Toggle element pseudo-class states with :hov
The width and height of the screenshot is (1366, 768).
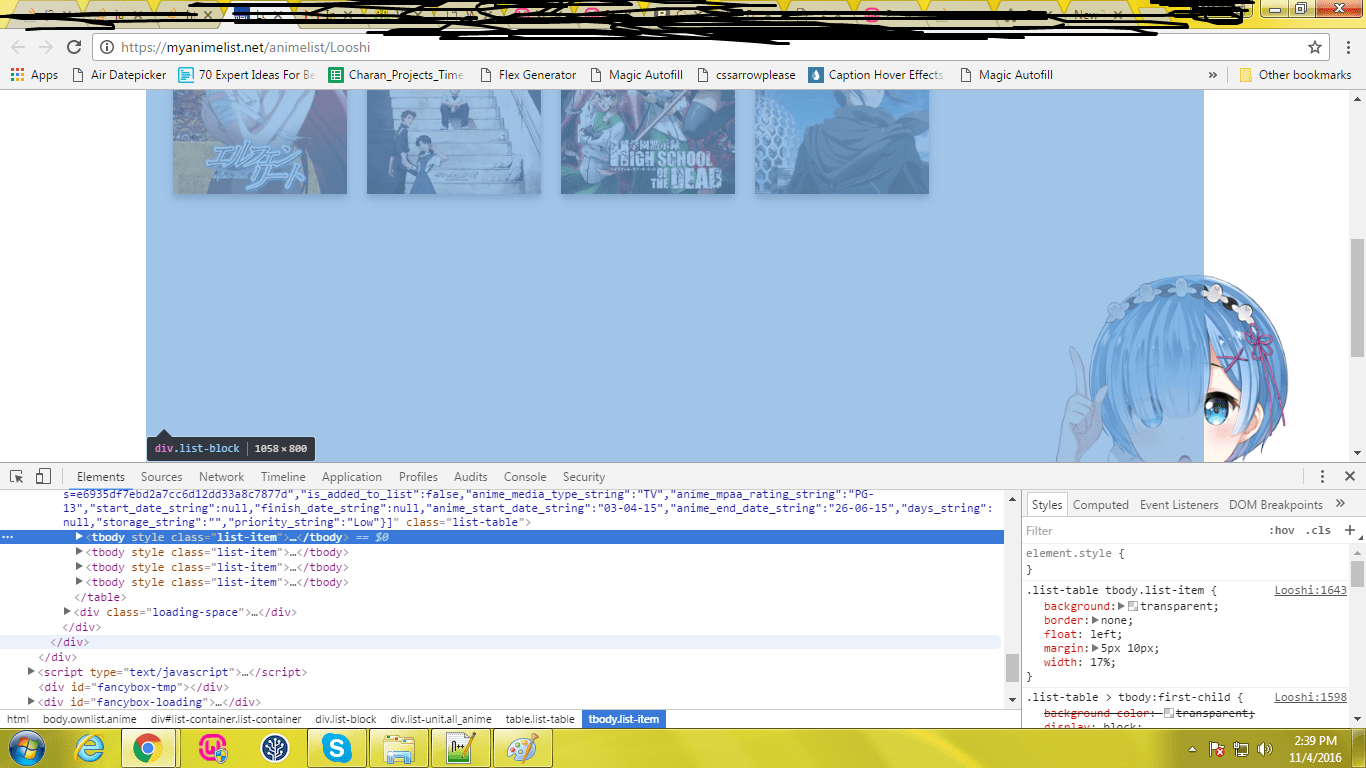1283,530
